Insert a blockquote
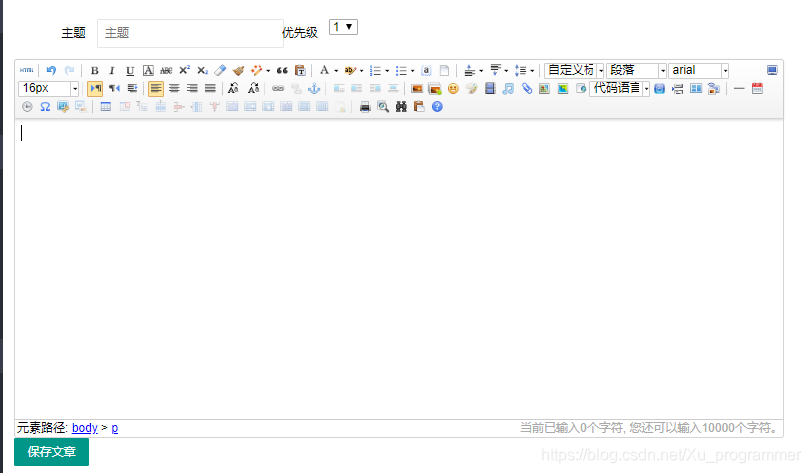The width and height of the screenshot is (811, 473). point(282,70)
